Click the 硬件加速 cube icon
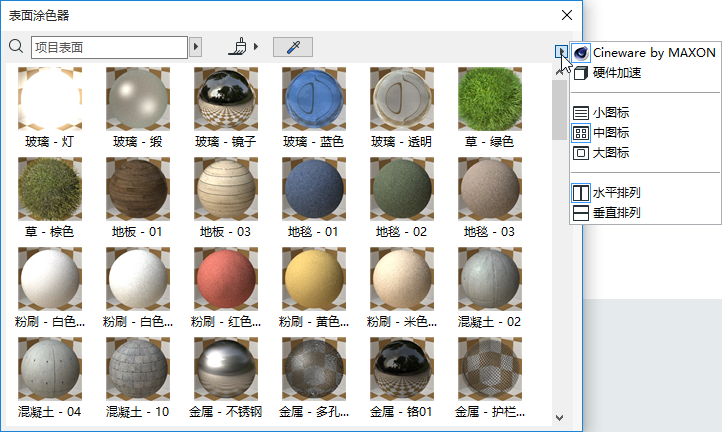 [x=581, y=73]
